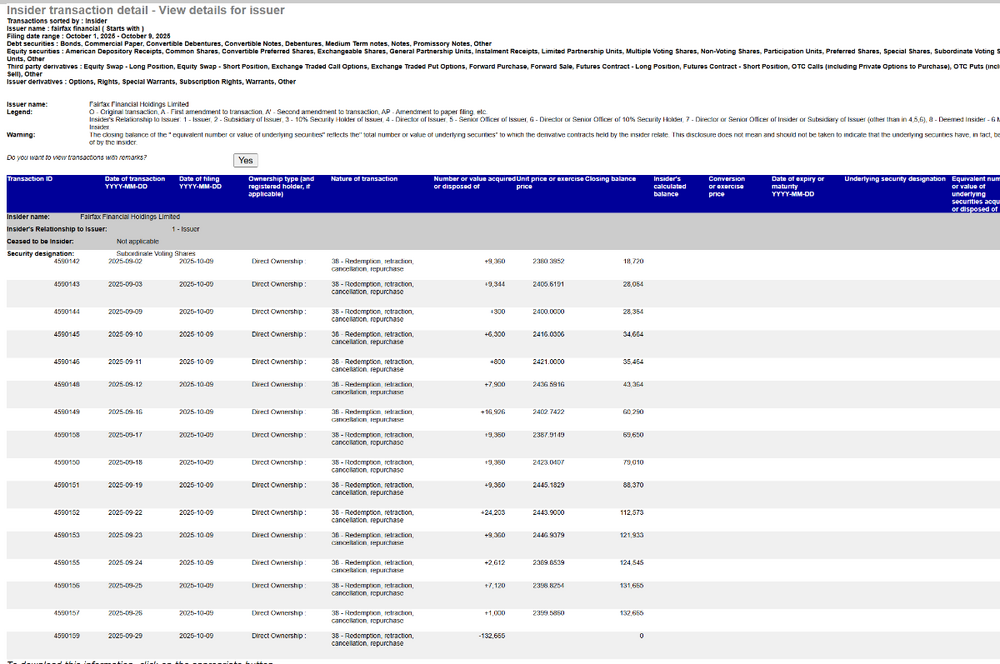Click the acquired amount +800
Image resolution: width=1000 pixels, height=664 pixels.
[x=497, y=362]
